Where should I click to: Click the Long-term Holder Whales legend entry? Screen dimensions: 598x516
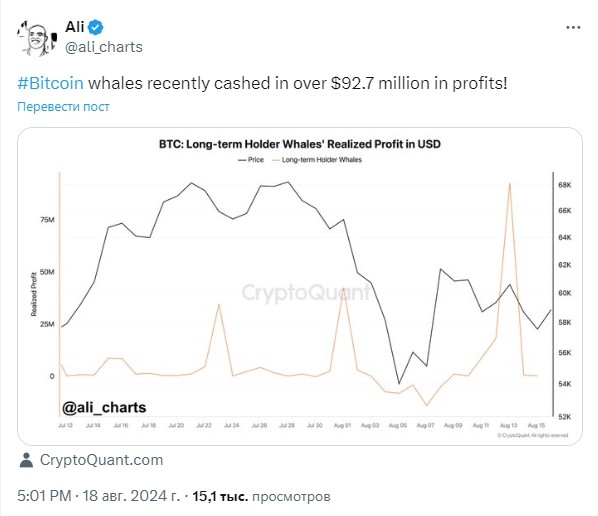coord(317,160)
